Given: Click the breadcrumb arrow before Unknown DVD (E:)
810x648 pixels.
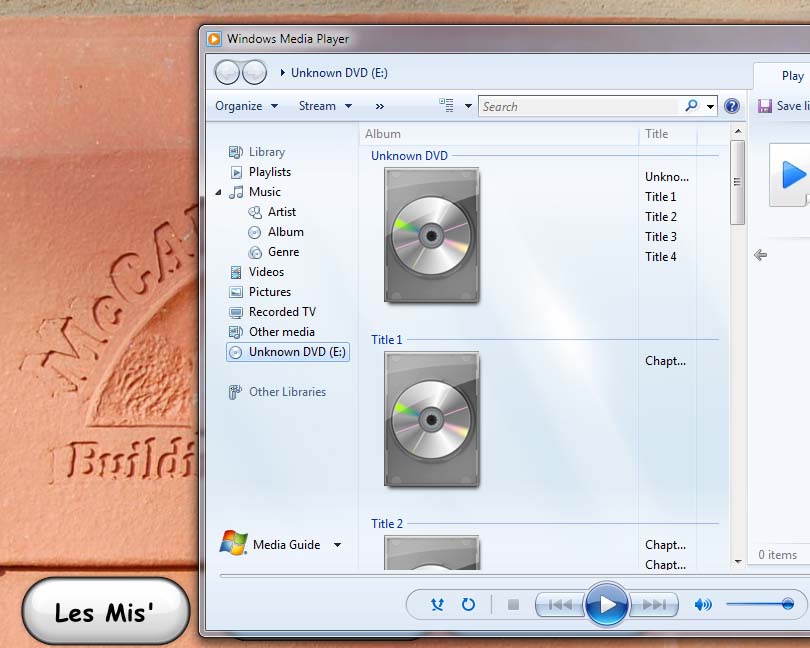Looking at the screenshot, I should point(283,73).
